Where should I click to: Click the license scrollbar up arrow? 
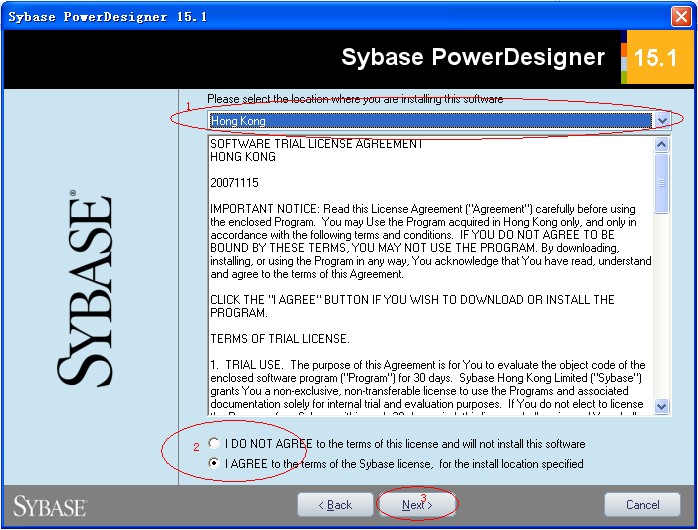(662, 144)
